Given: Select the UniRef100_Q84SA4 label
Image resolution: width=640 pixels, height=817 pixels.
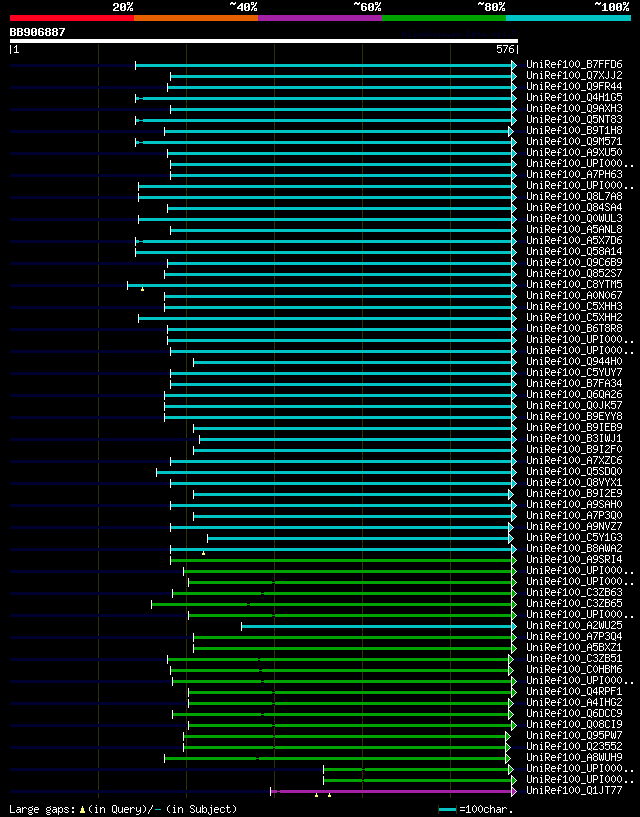Looking at the screenshot, I should point(574,207).
